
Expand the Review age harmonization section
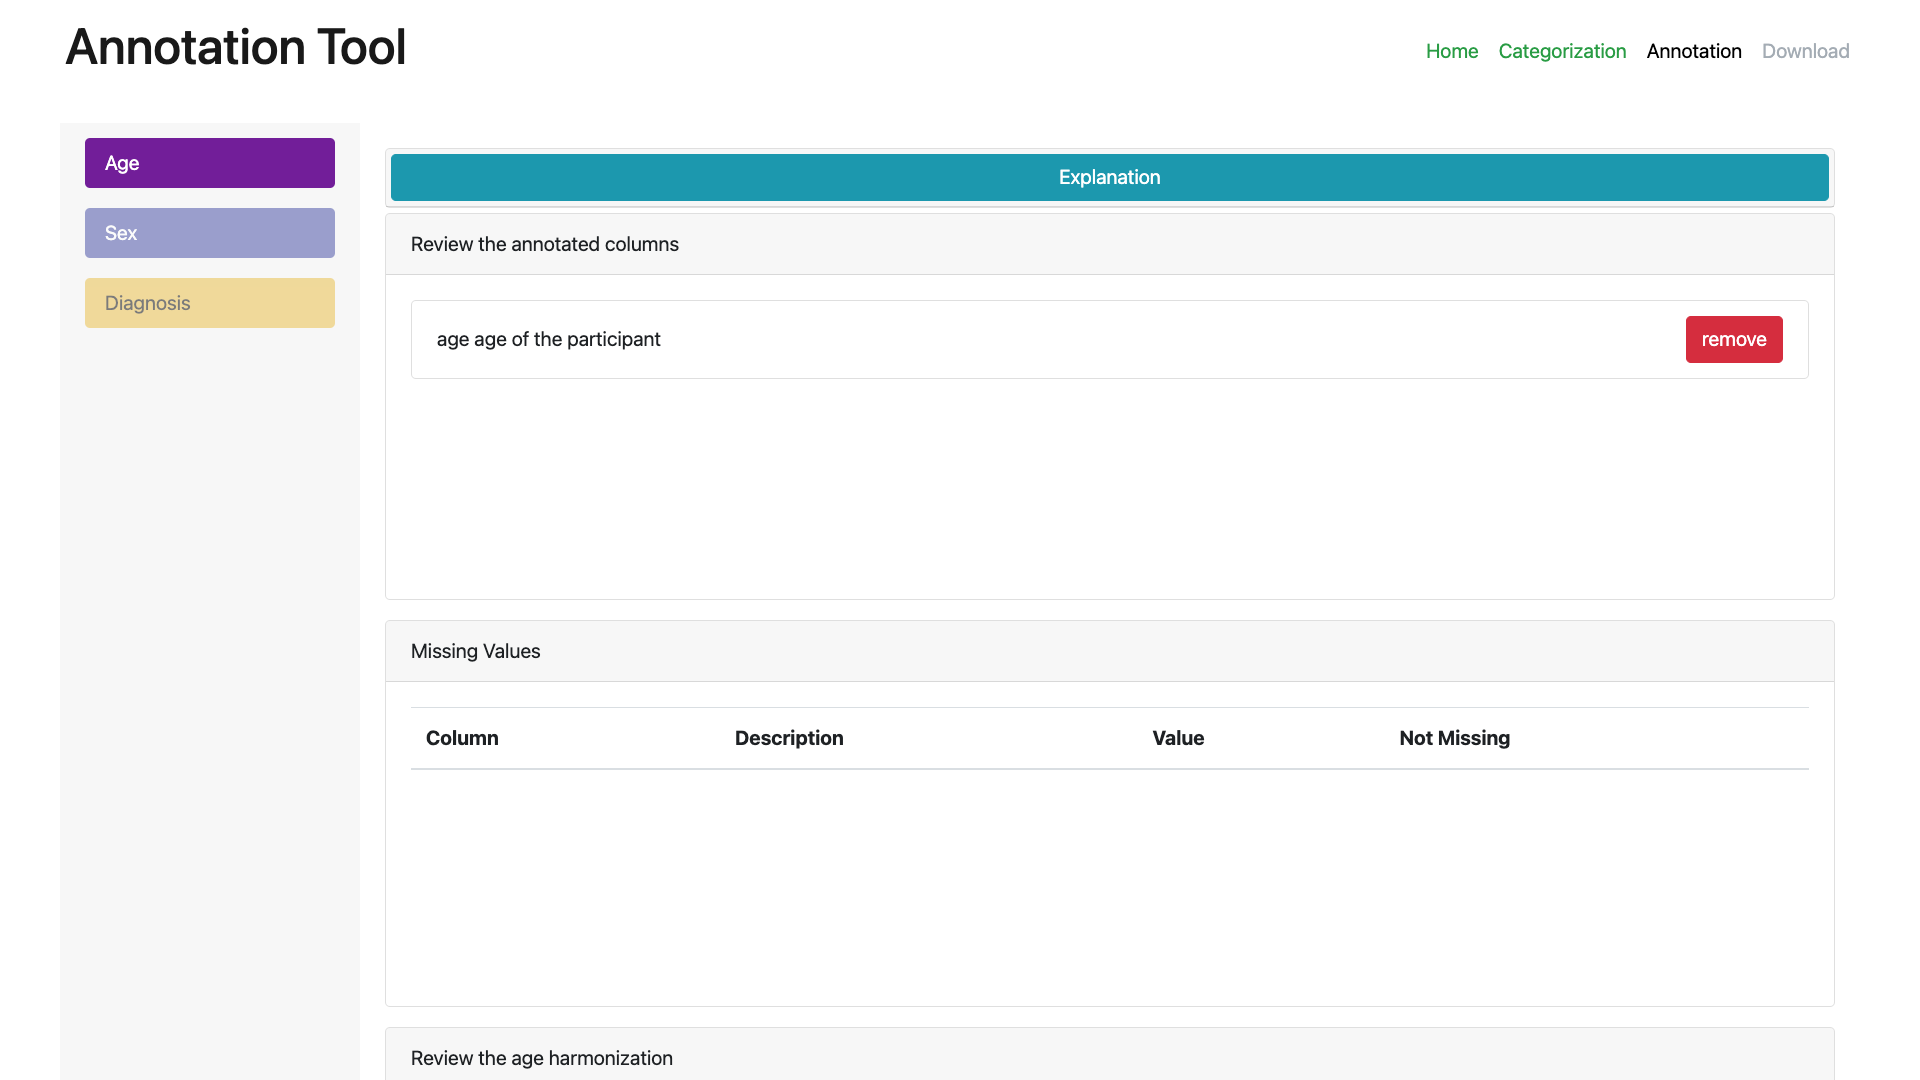(1109, 1058)
